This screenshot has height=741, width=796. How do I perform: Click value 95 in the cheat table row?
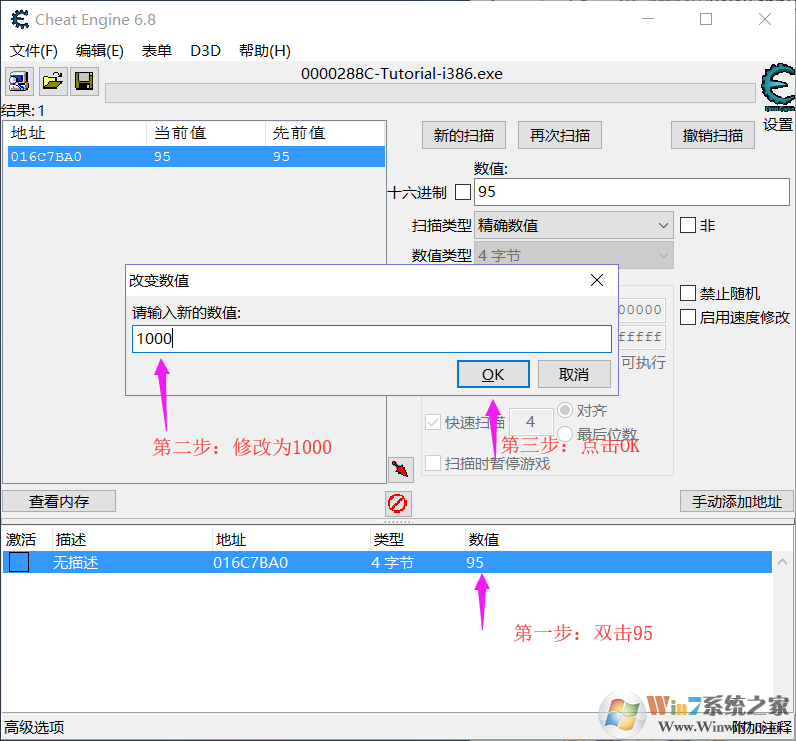pos(475,562)
